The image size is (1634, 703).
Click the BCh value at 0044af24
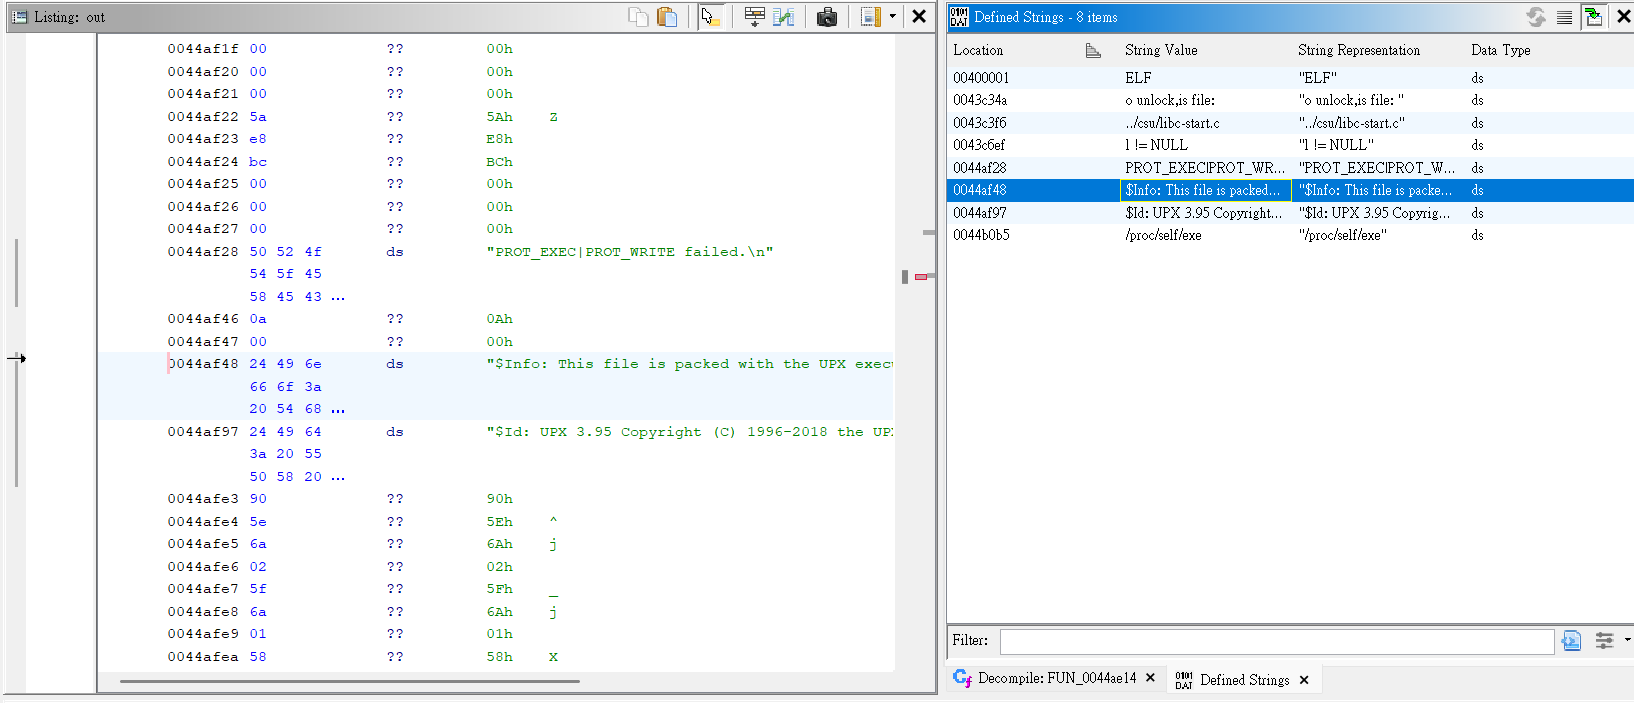pos(500,162)
